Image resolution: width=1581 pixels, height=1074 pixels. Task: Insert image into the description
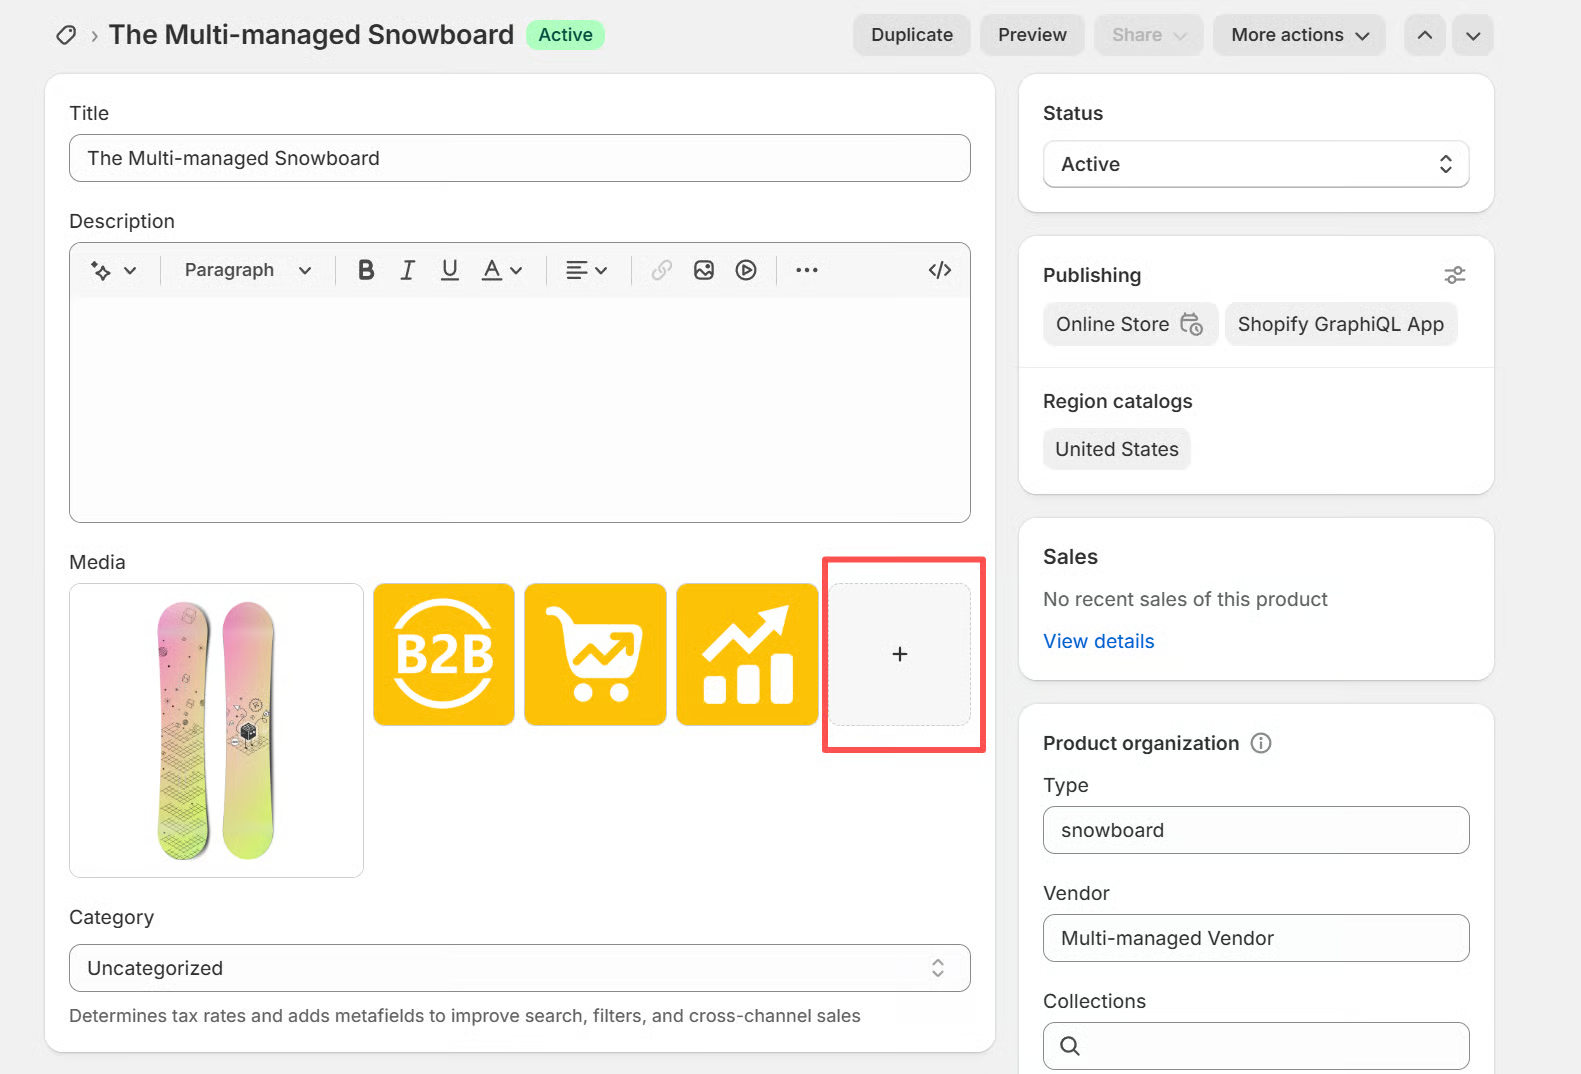pyautogui.click(x=704, y=270)
